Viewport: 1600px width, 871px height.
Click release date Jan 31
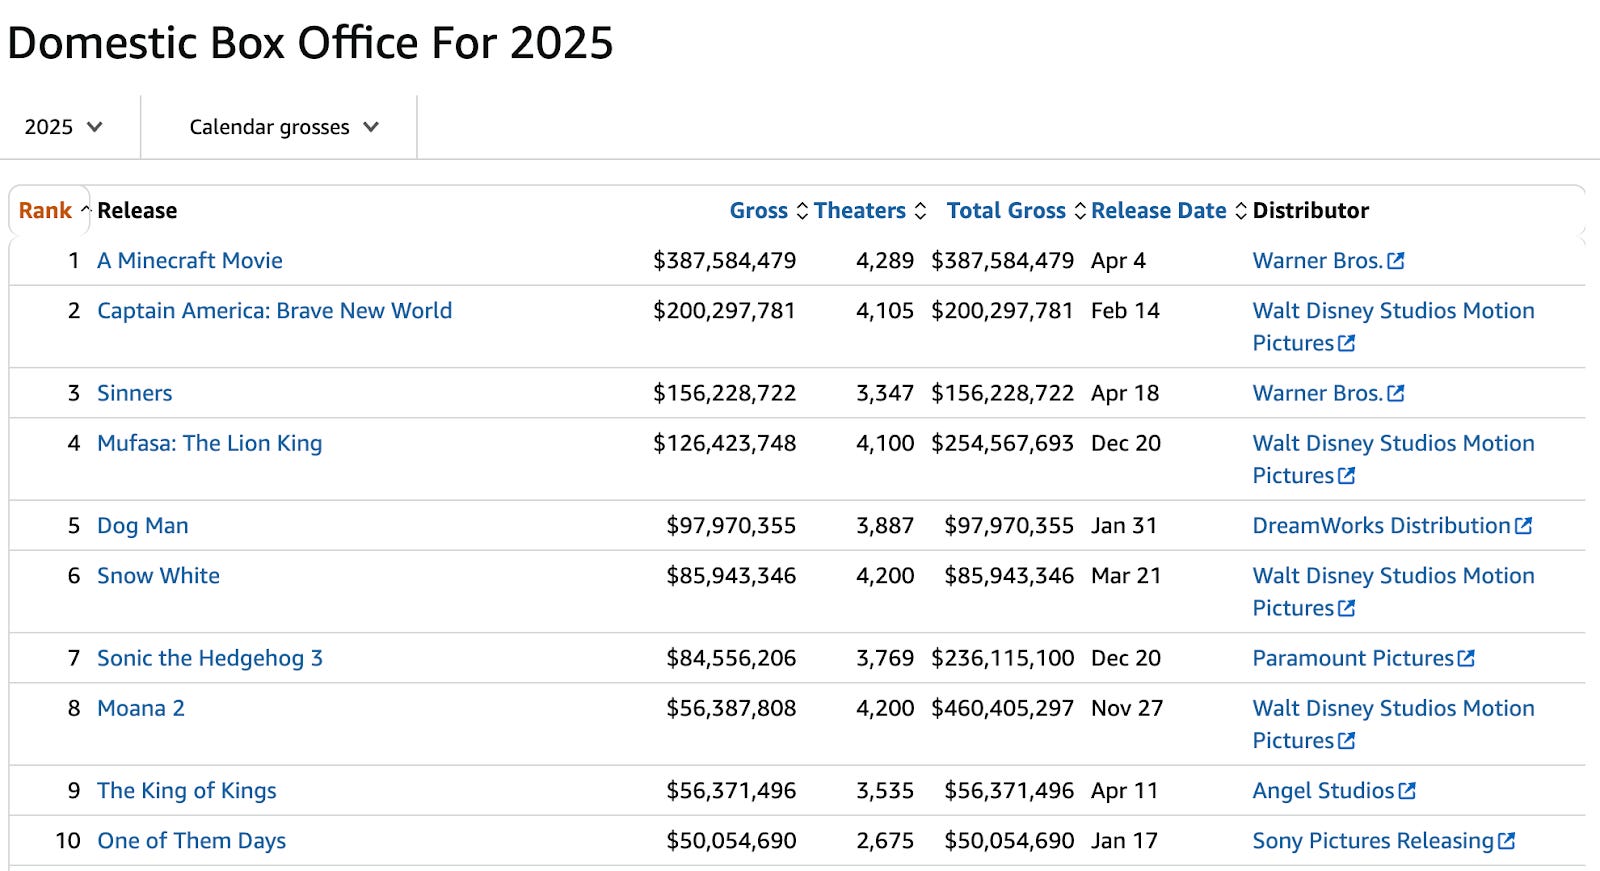(x=1124, y=525)
